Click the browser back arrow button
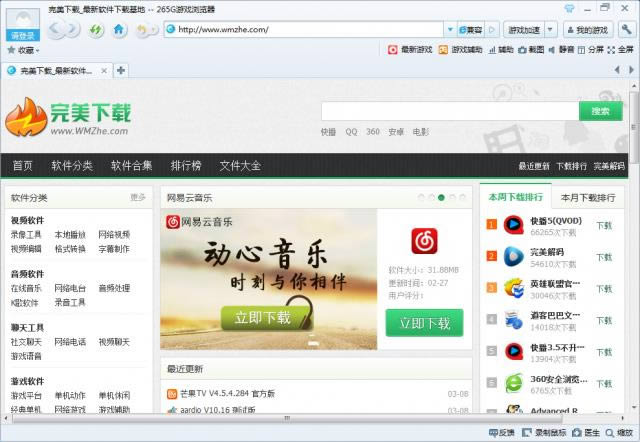Screen dimensions: 640x442 [56, 29]
